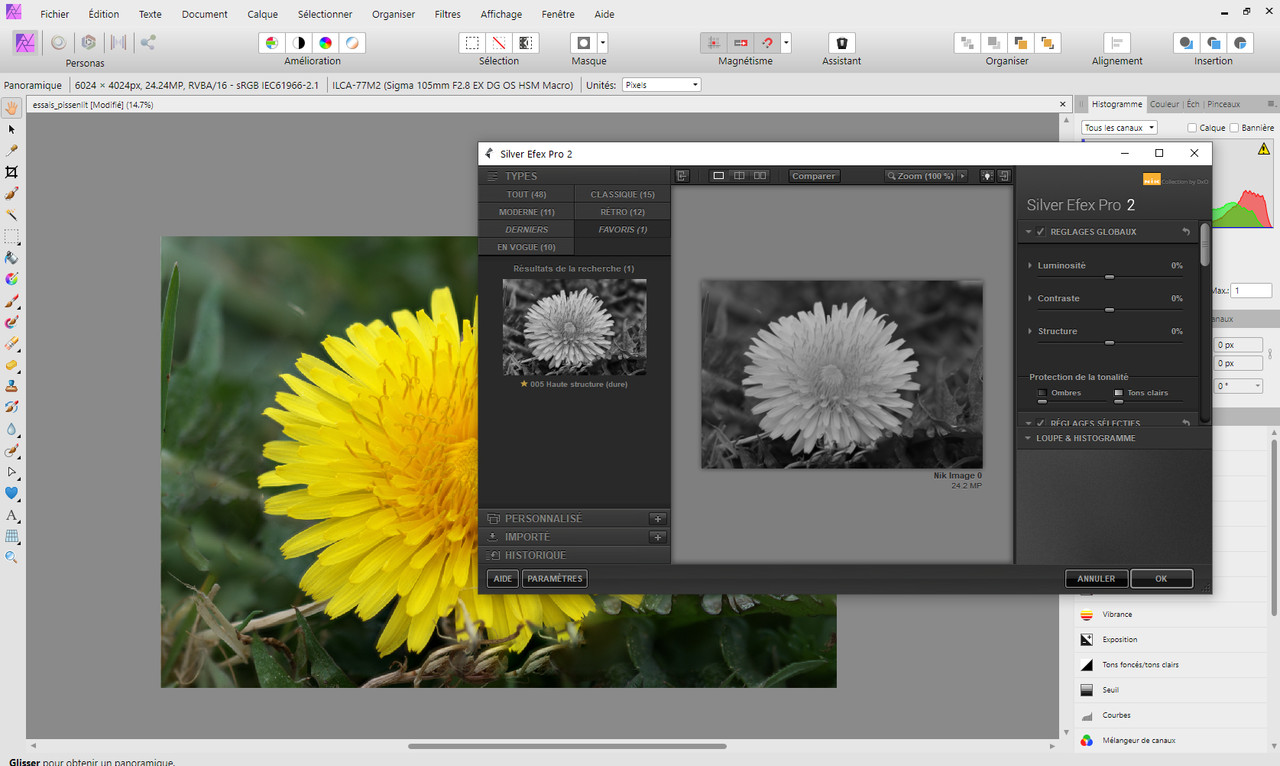This screenshot has height=766, width=1280.
Task: Reset Réglages Globaux with the undo arrow
Action: coord(1186,232)
